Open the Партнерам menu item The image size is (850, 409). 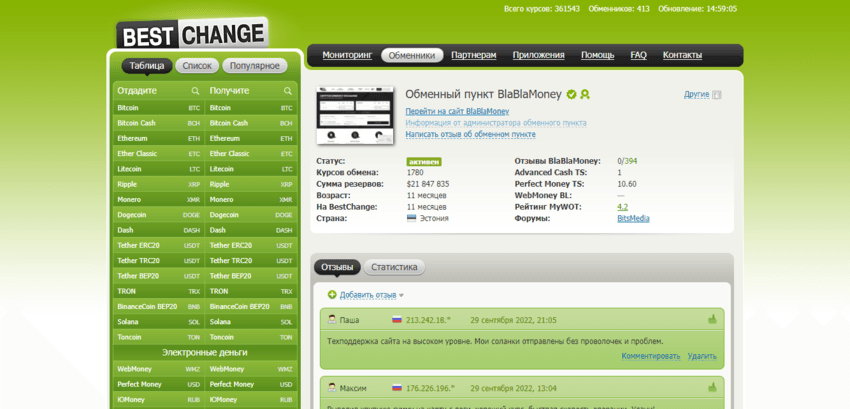click(473, 55)
